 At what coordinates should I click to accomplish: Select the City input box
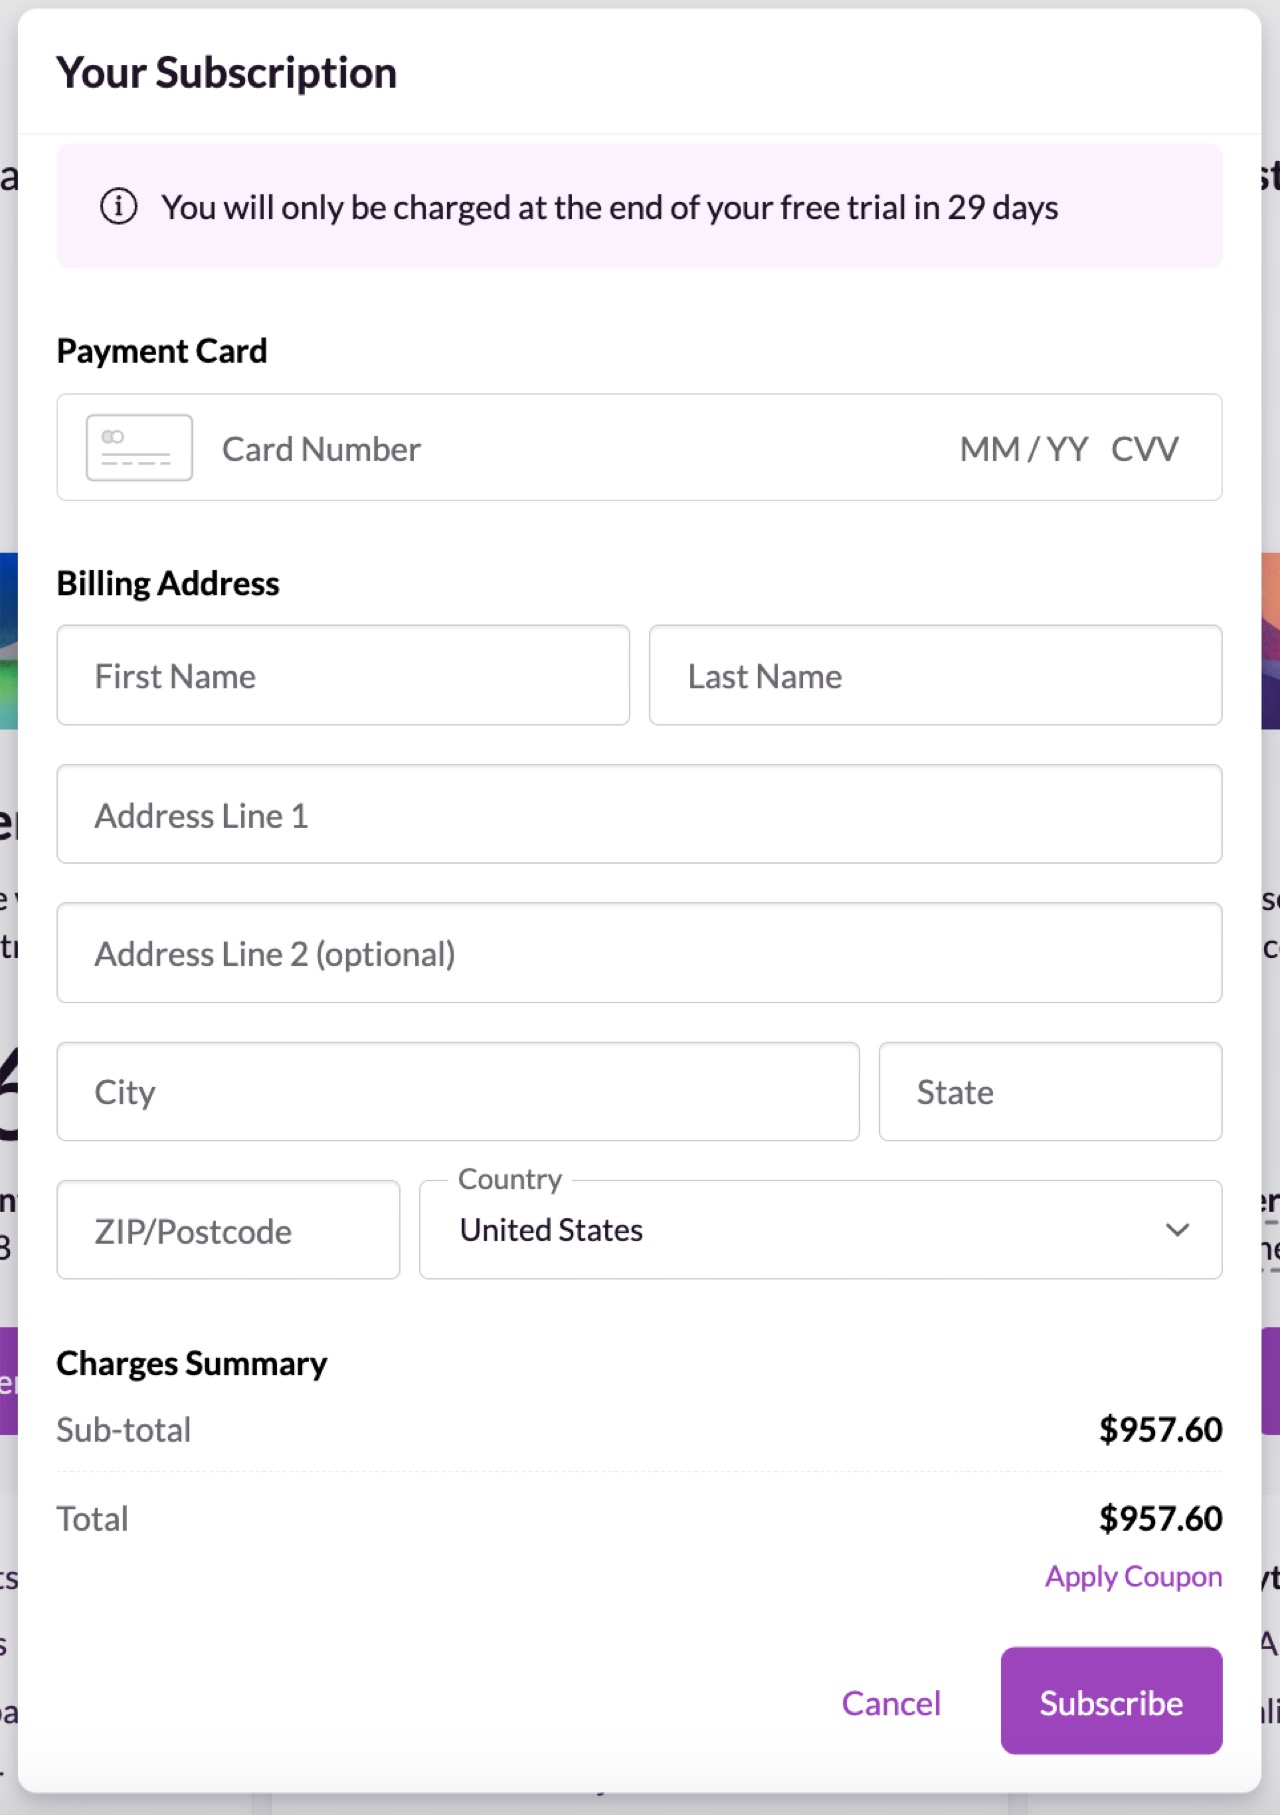coord(458,1091)
